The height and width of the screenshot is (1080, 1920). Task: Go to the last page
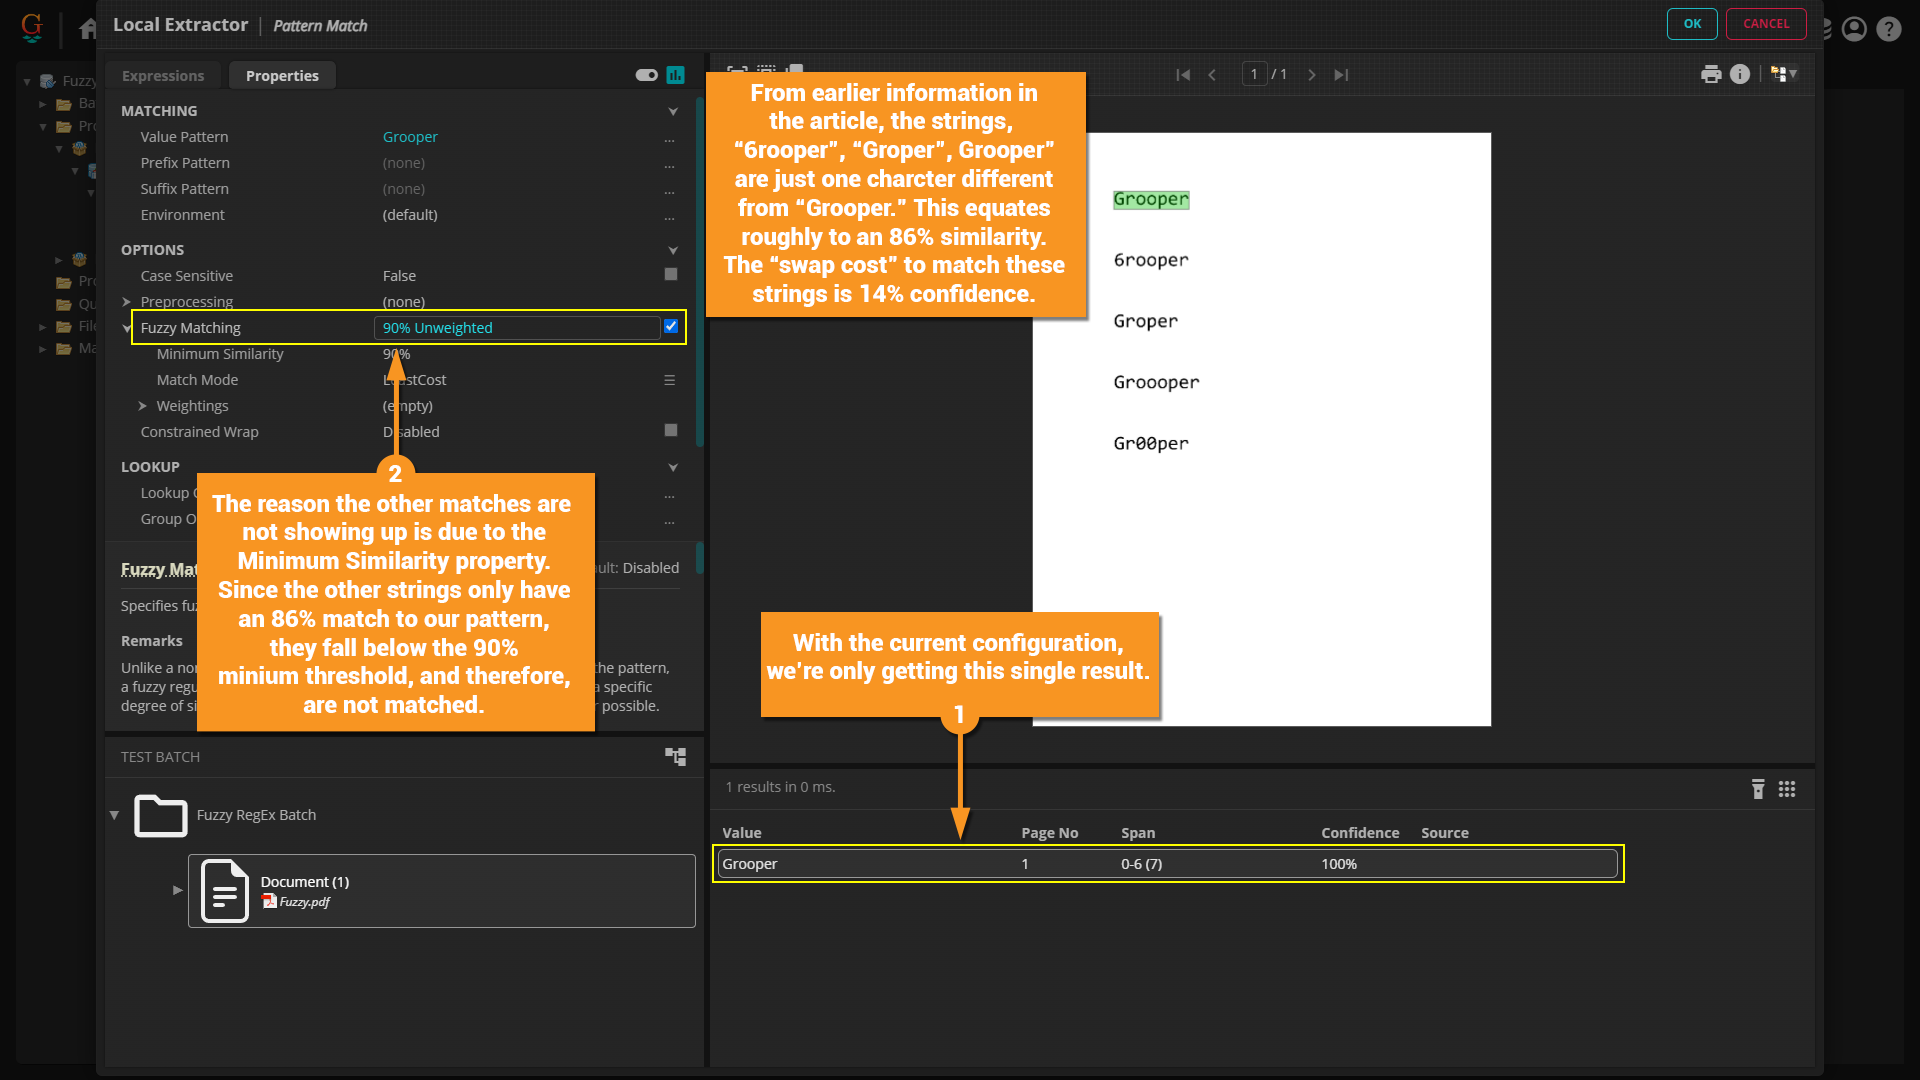(1341, 75)
